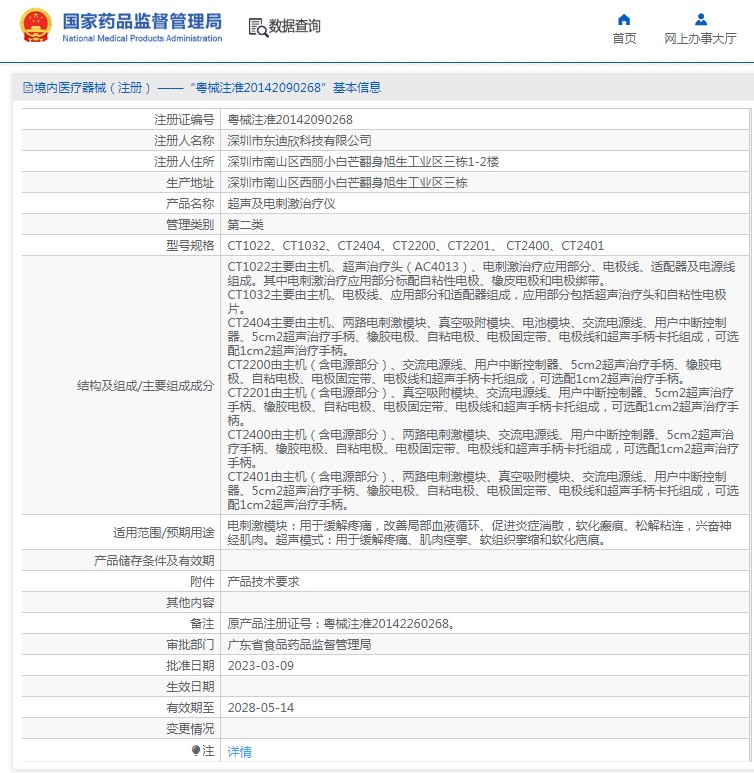The height and width of the screenshot is (773, 754).
Task: Click the 数据查询 magnifier document icon
Action: [258, 28]
